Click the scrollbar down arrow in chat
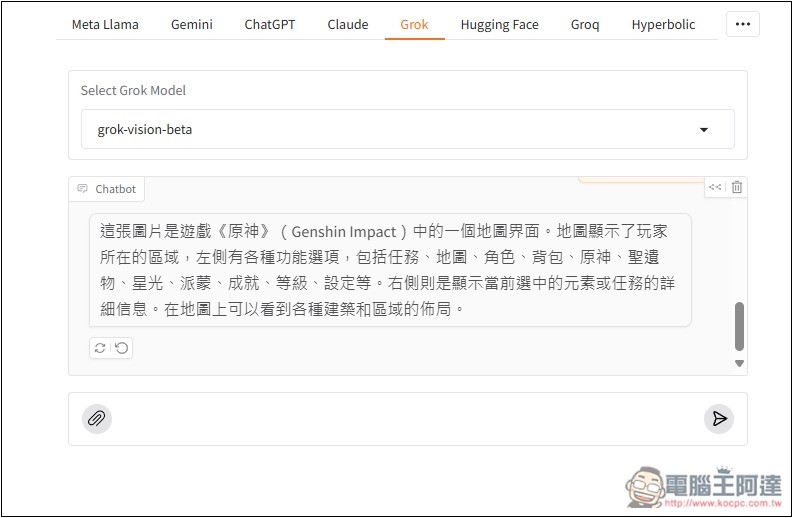The width and height of the screenshot is (793, 518). (x=739, y=364)
